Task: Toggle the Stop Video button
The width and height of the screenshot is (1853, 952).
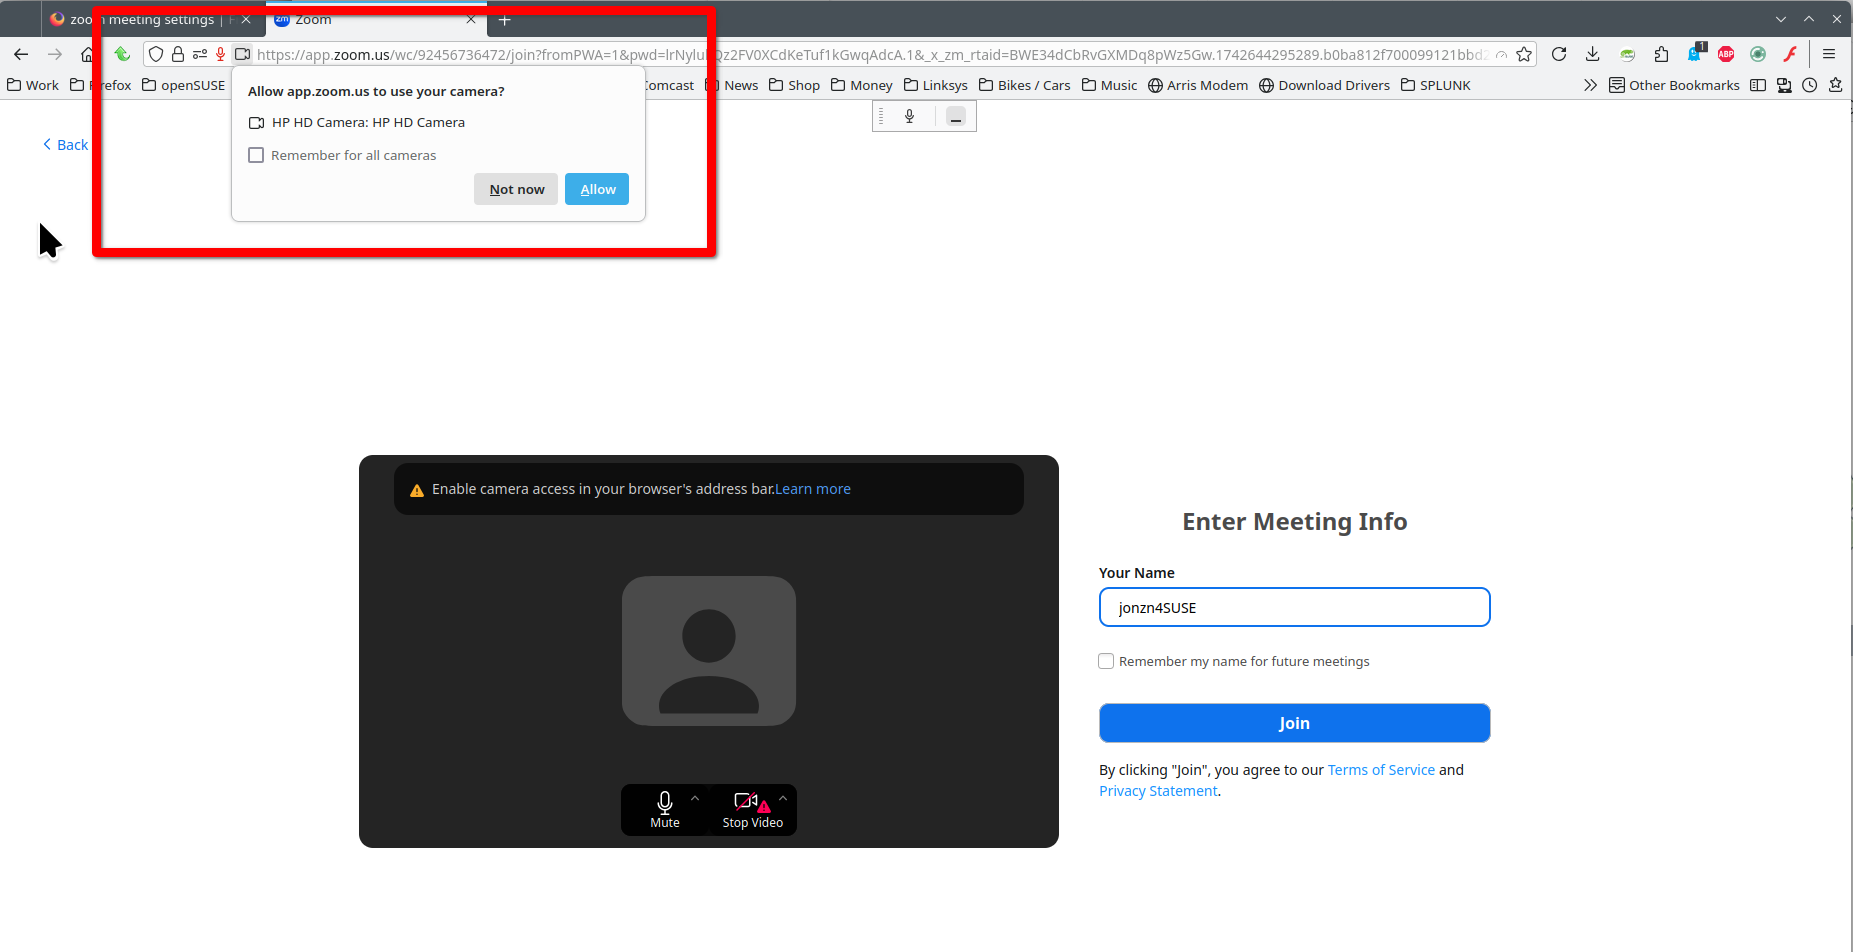Action: click(x=752, y=810)
